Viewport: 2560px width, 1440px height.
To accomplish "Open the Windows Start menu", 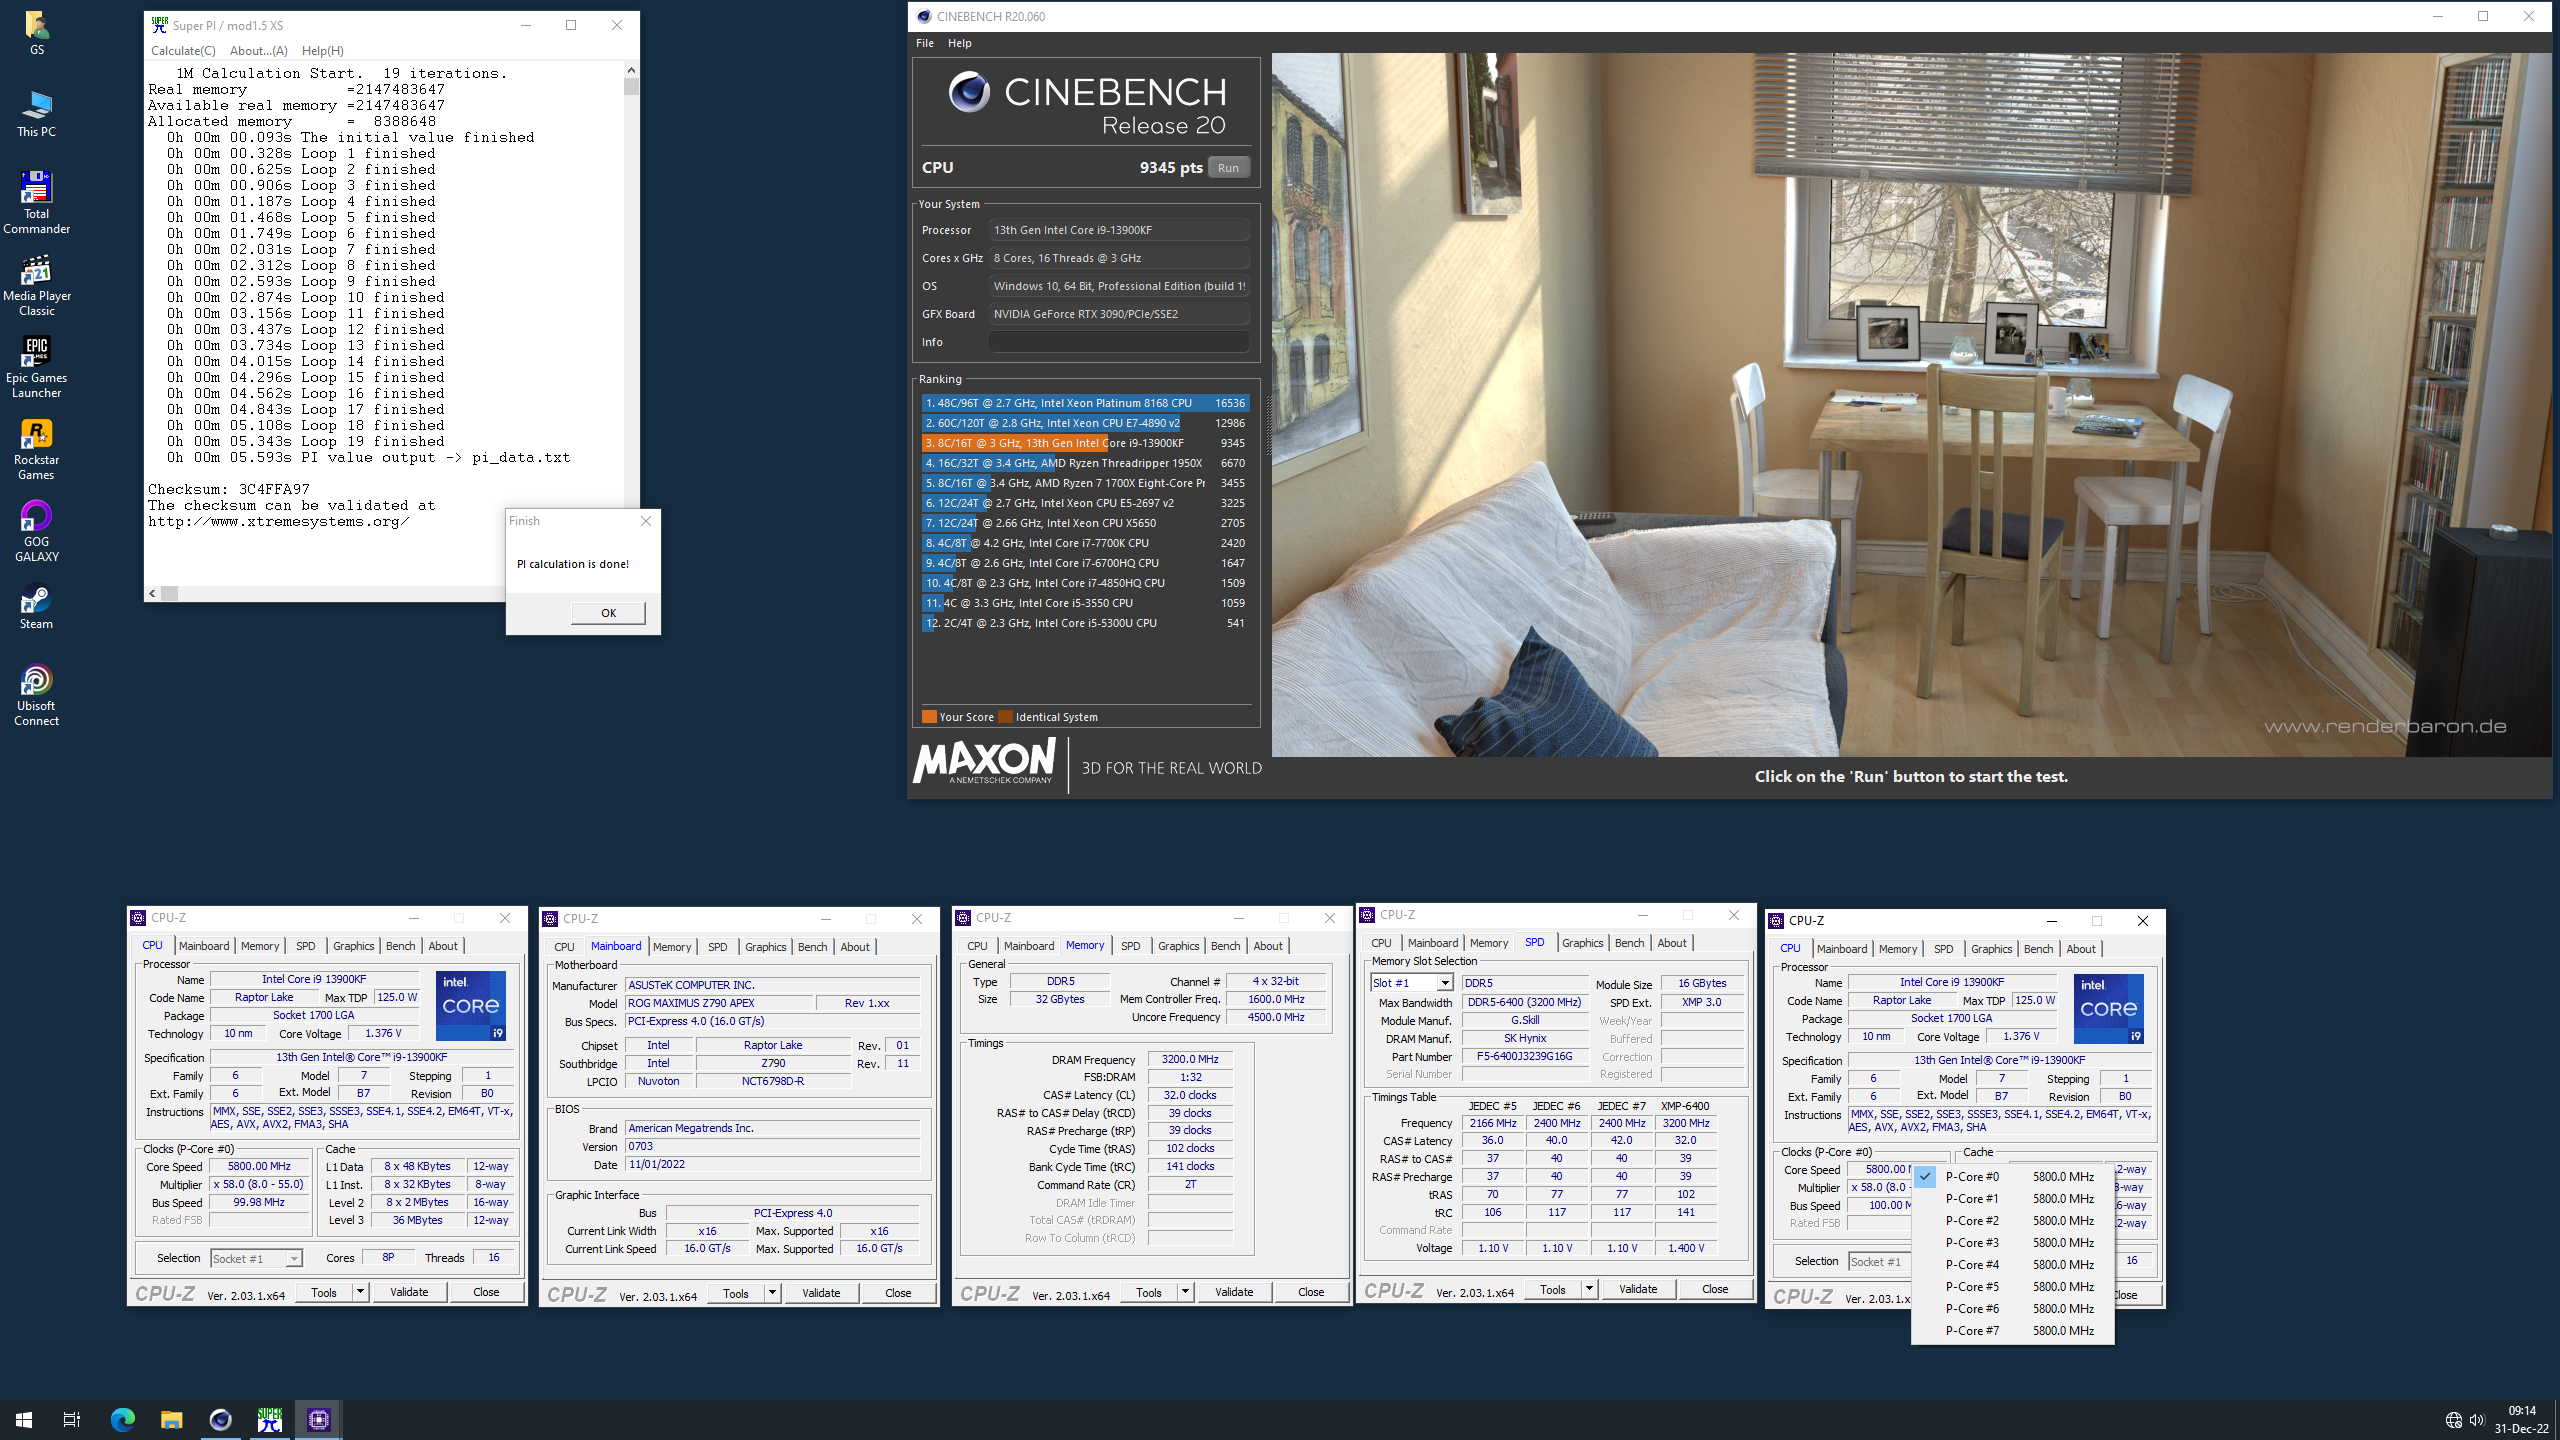I will tap(24, 1419).
